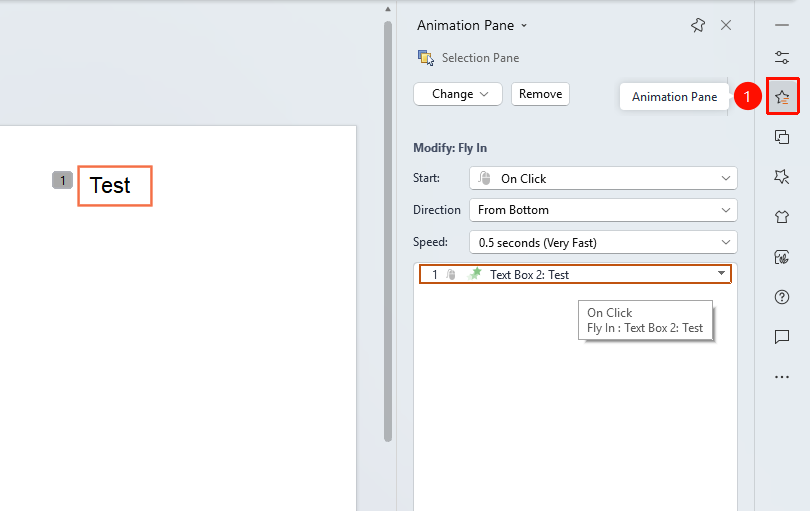This screenshot has width=810, height=511.
Task: Expand options arrow for Text Box 2 entry
Action: 721,273
